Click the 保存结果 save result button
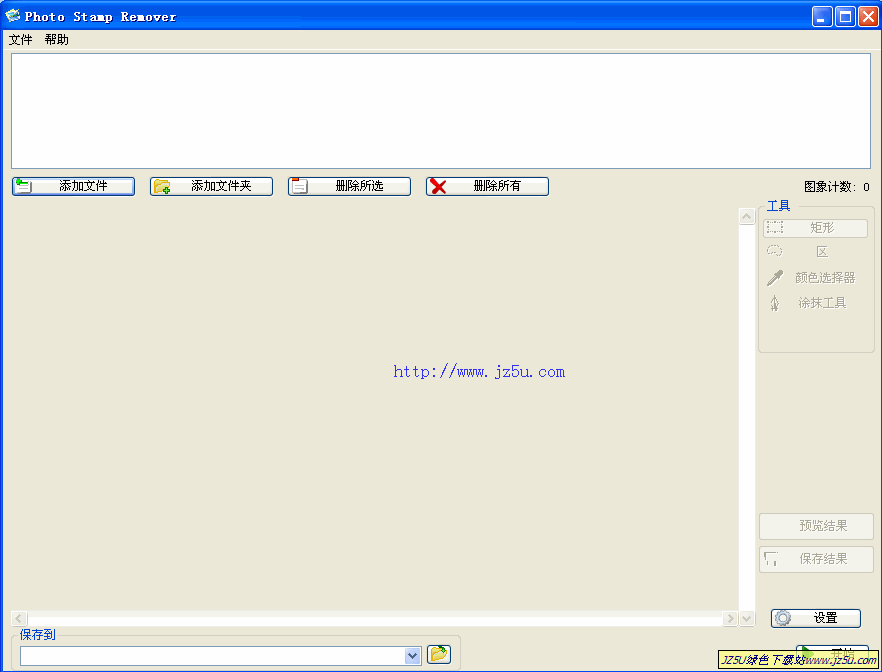The width and height of the screenshot is (882, 672). coord(816,559)
